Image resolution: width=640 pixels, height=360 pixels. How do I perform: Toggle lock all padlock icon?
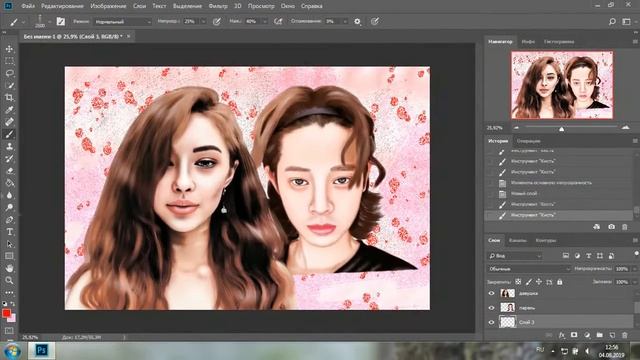560,282
